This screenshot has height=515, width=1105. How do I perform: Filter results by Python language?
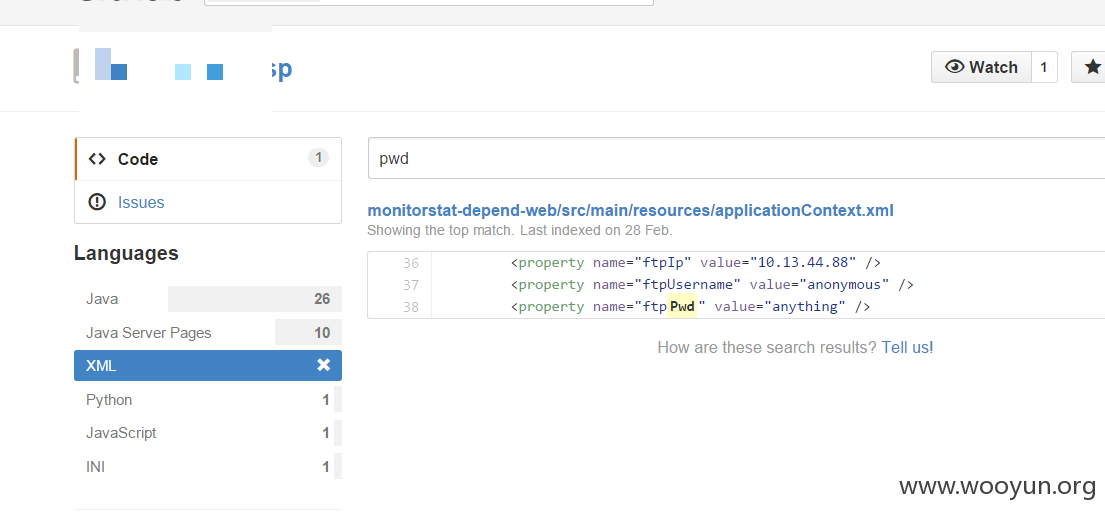[x=208, y=399]
